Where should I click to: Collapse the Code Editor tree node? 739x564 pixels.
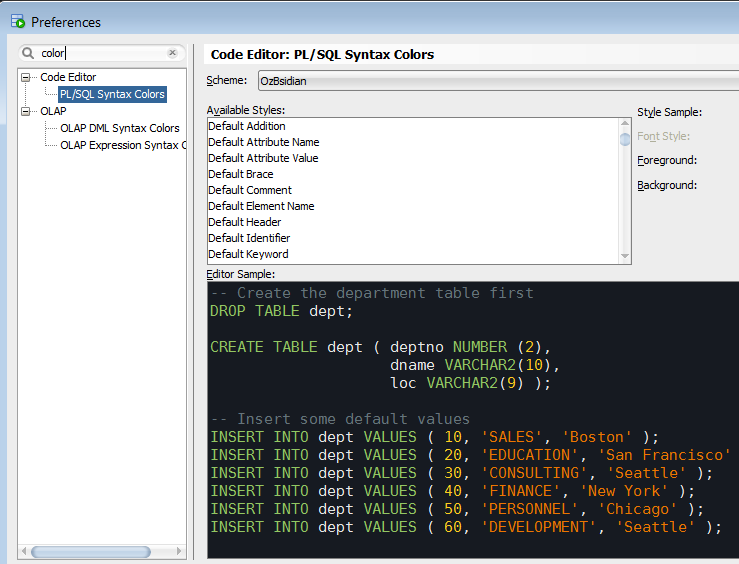pos(25,77)
